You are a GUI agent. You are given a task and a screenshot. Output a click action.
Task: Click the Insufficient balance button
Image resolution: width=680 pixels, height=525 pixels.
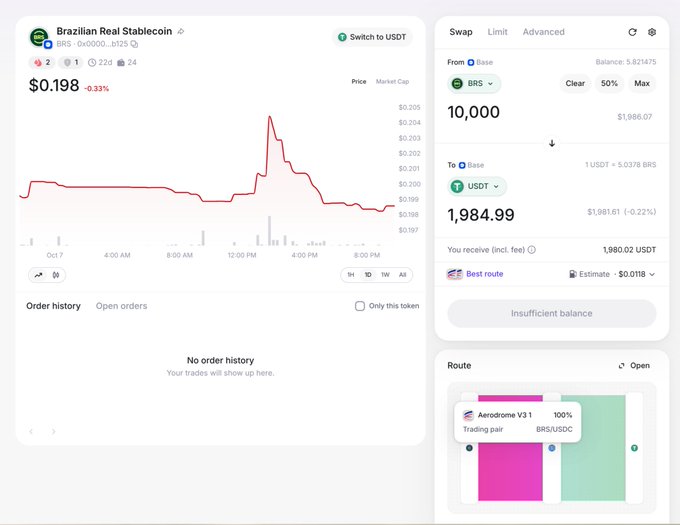point(552,313)
